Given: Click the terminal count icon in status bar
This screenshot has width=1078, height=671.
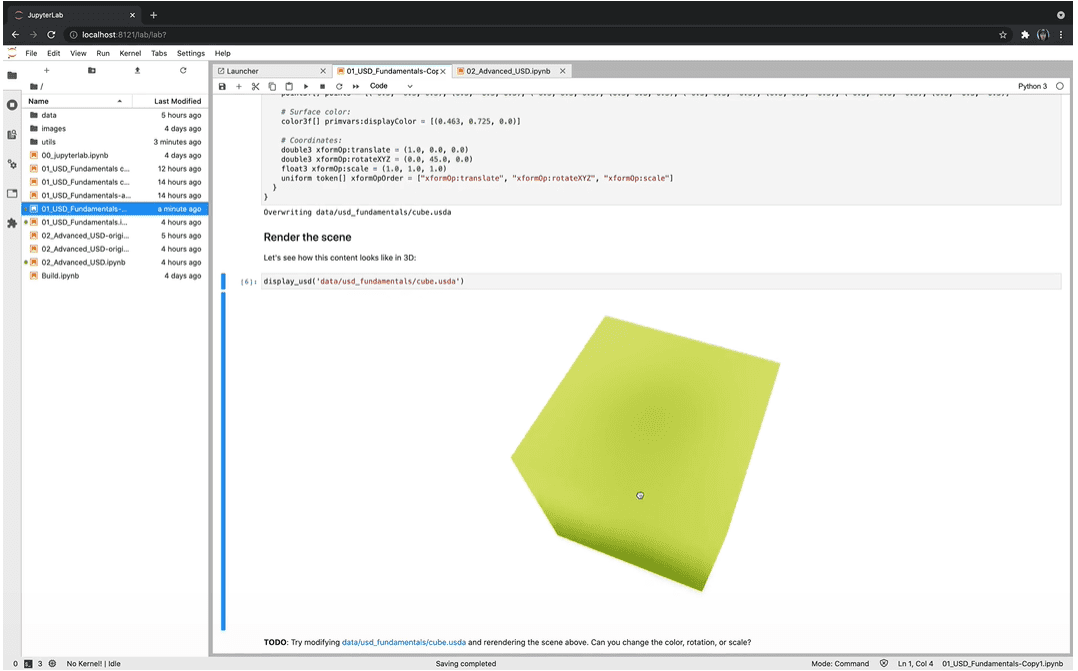Looking at the screenshot, I should click(28, 664).
